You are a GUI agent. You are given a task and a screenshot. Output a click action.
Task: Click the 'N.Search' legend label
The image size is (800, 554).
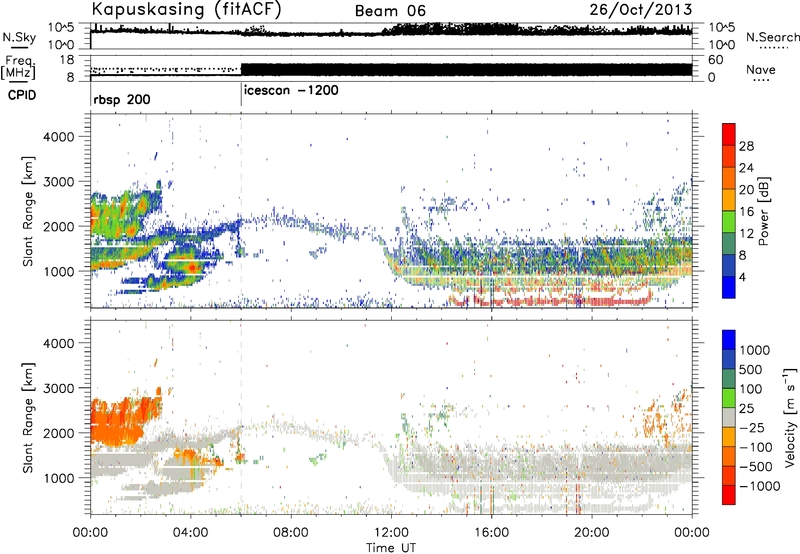[x=772, y=37]
